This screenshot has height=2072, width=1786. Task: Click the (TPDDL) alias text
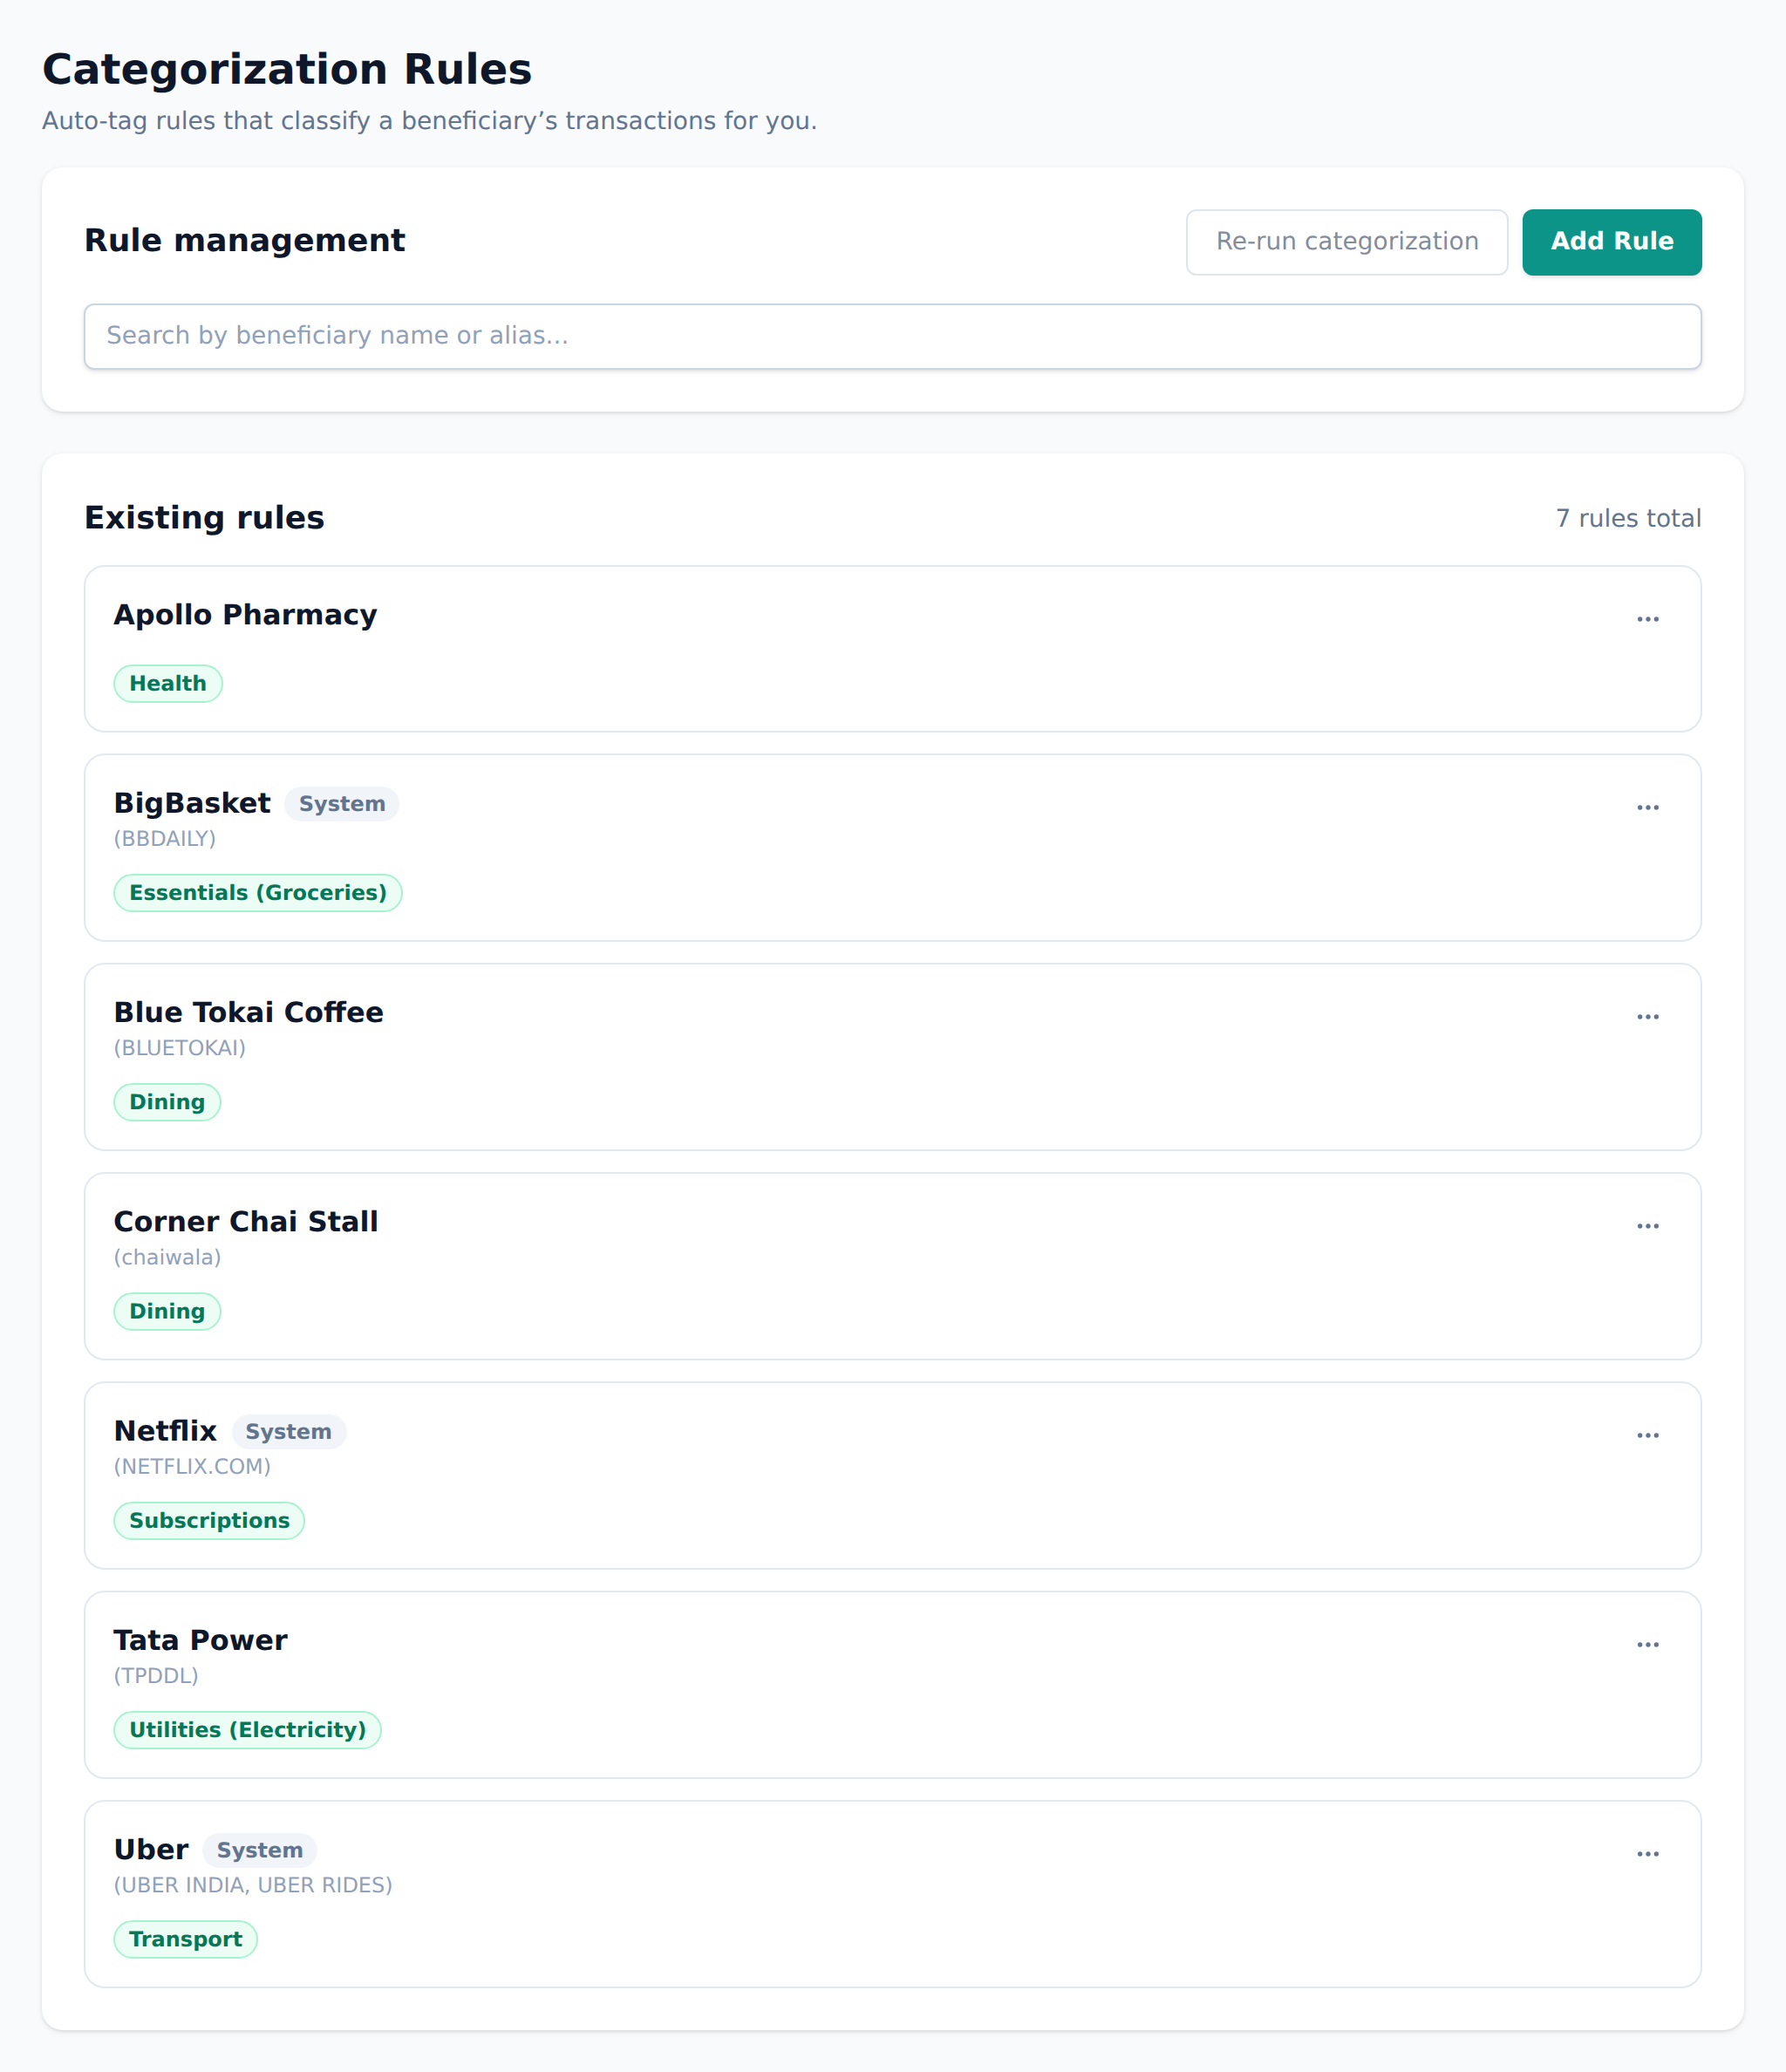156,1675
